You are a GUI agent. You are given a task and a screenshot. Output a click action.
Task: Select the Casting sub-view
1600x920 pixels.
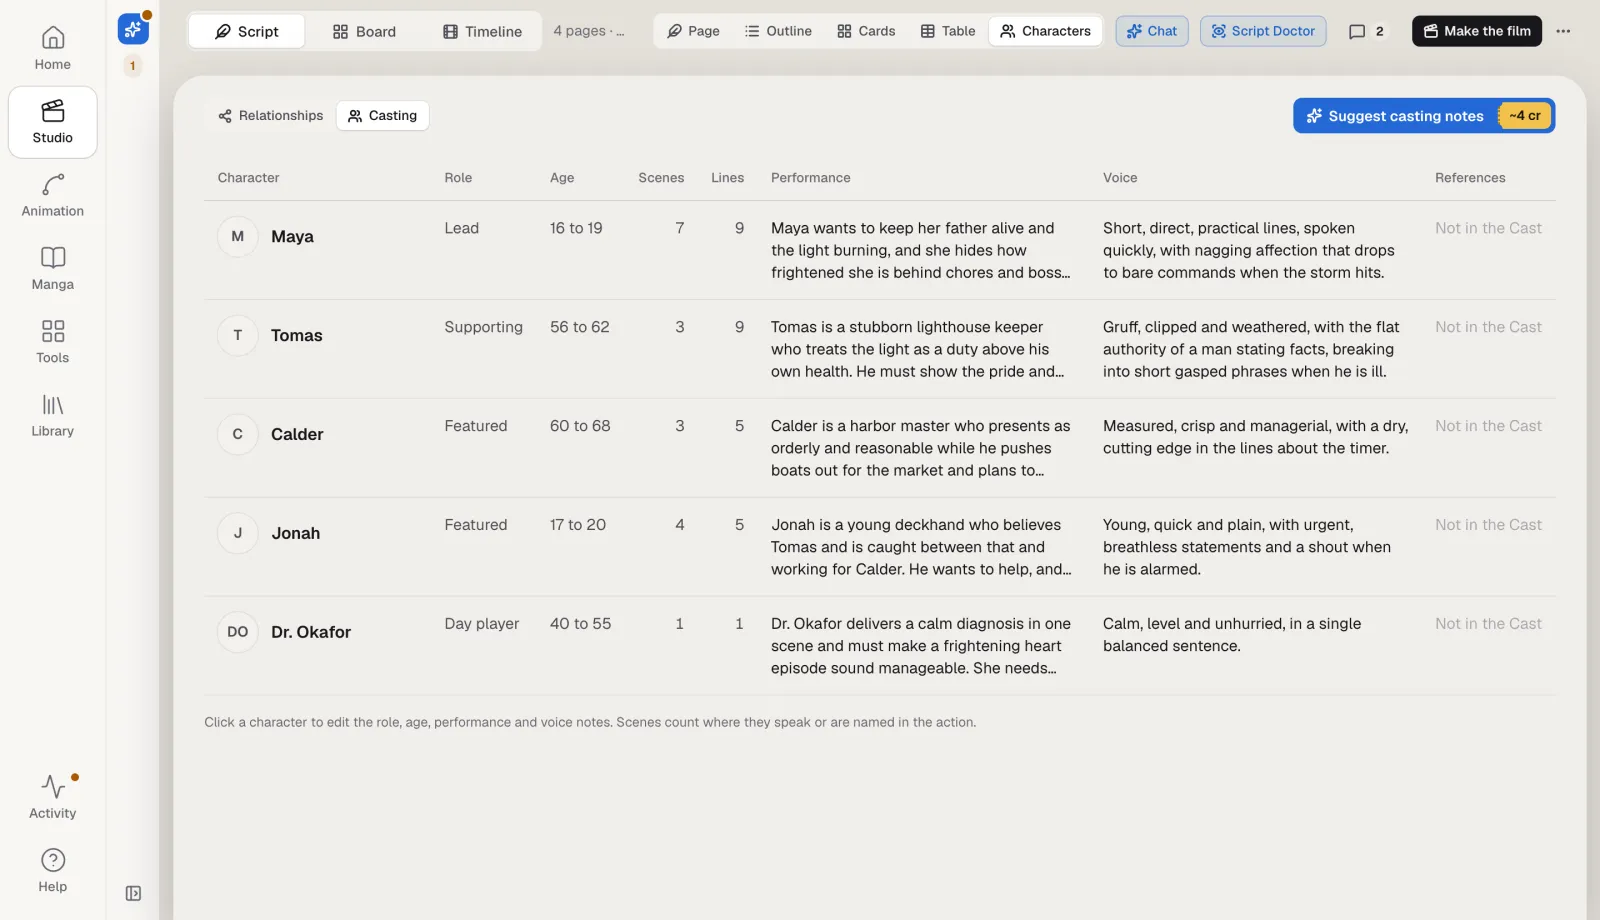(382, 116)
